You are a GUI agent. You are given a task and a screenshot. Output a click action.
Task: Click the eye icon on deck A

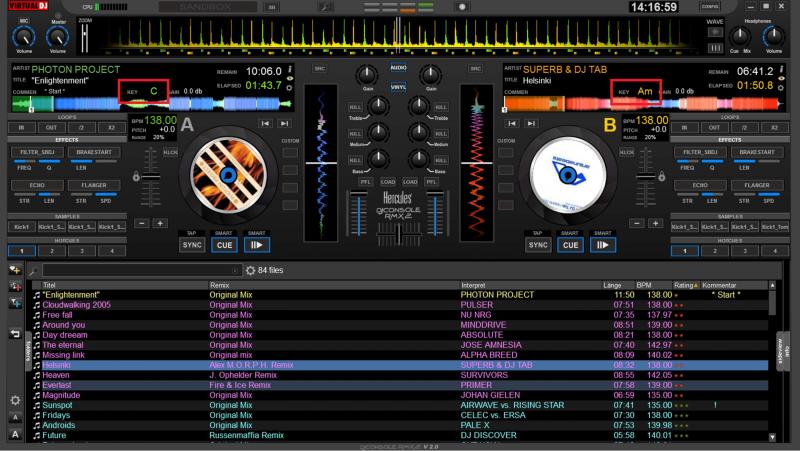[x=290, y=79]
